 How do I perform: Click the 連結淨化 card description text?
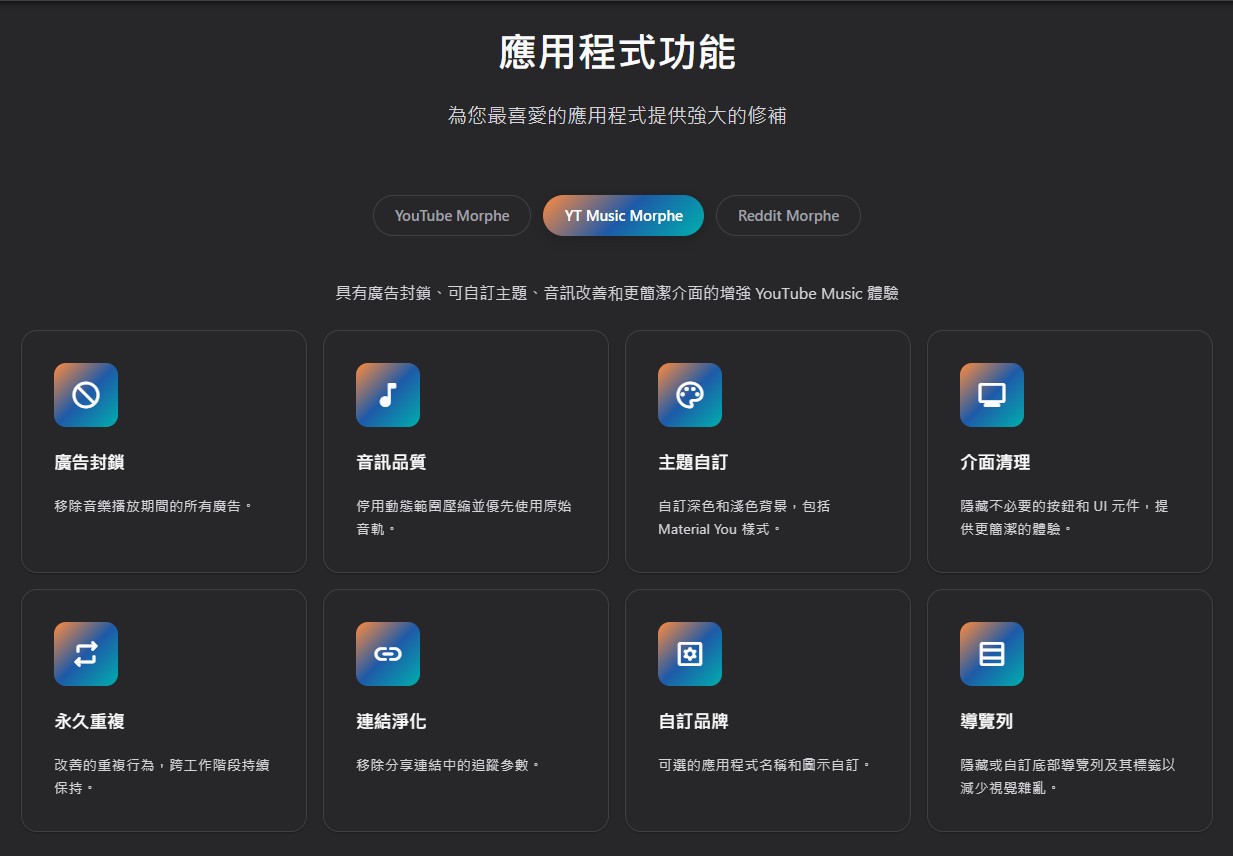tap(448, 766)
